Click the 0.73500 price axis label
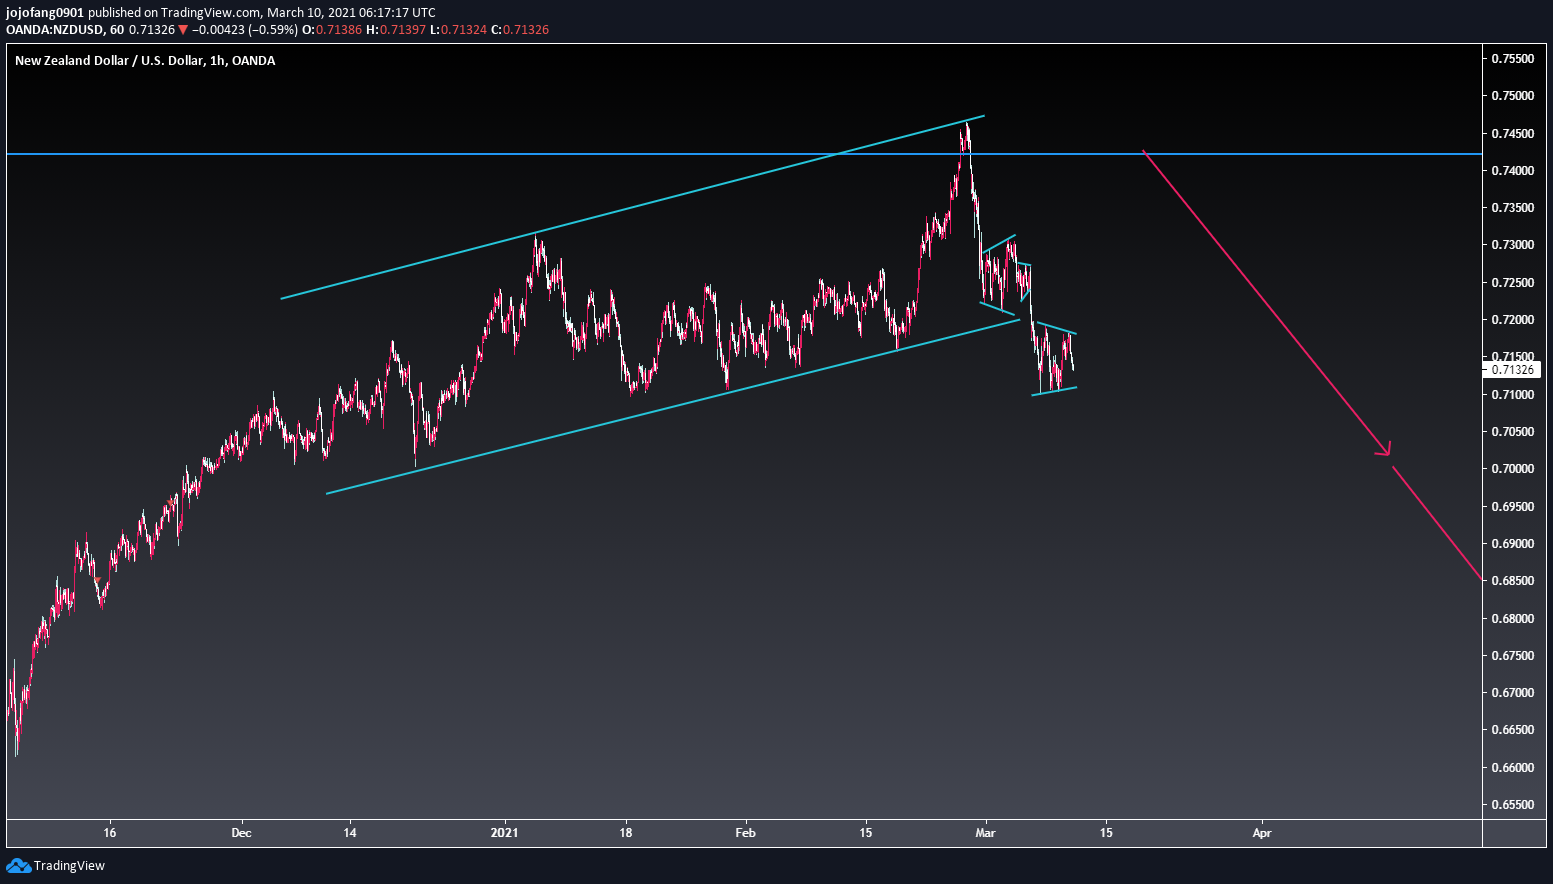Image resolution: width=1553 pixels, height=884 pixels. pyautogui.click(x=1512, y=208)
